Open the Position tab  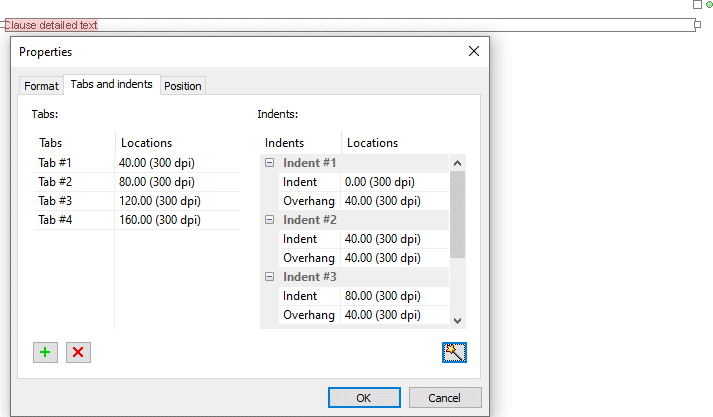click(183, 86)
